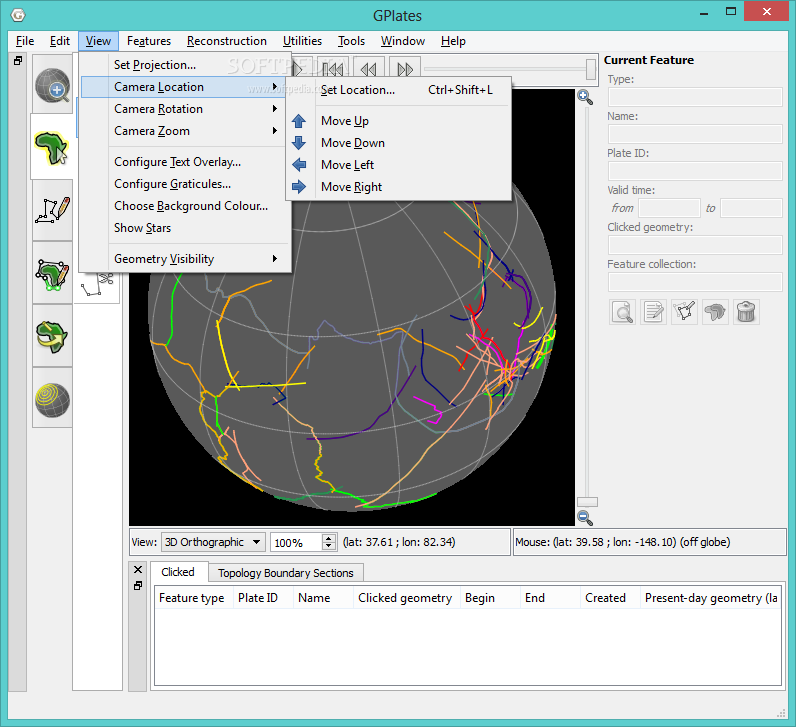The width and height of the screenshot is (796, 727).
Task: Click the Begin column header
Action: pos(490,598)
